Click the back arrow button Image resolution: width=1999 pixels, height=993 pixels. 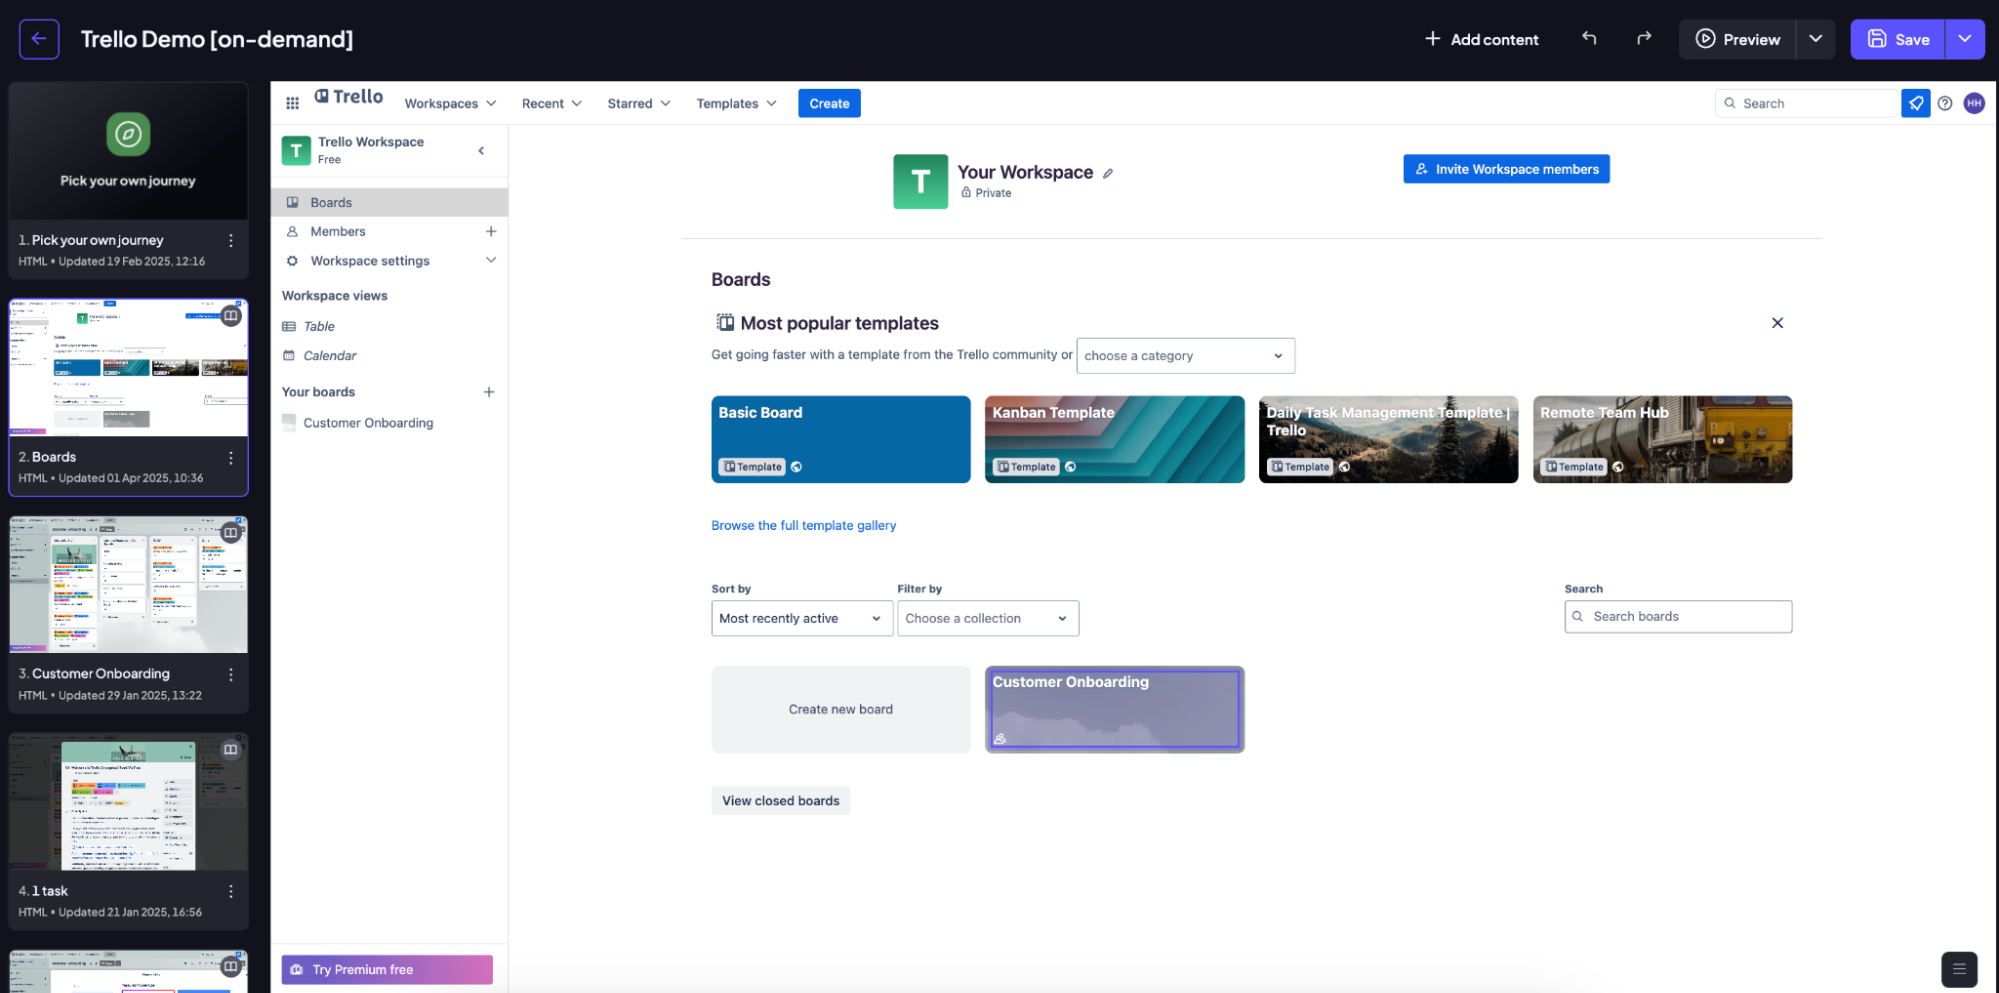point(39,39)
